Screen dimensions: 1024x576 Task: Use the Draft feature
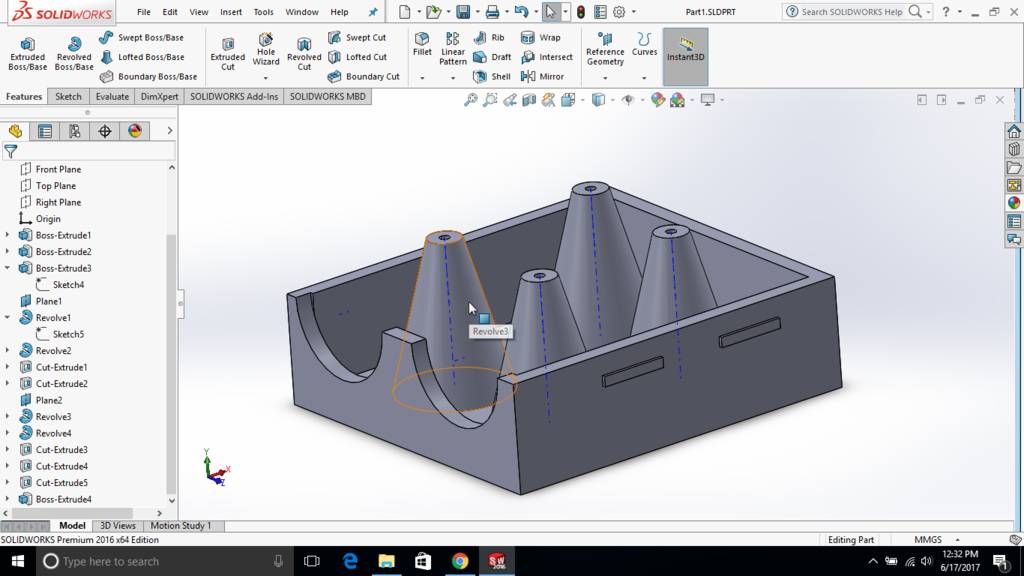tap(492, 57)
